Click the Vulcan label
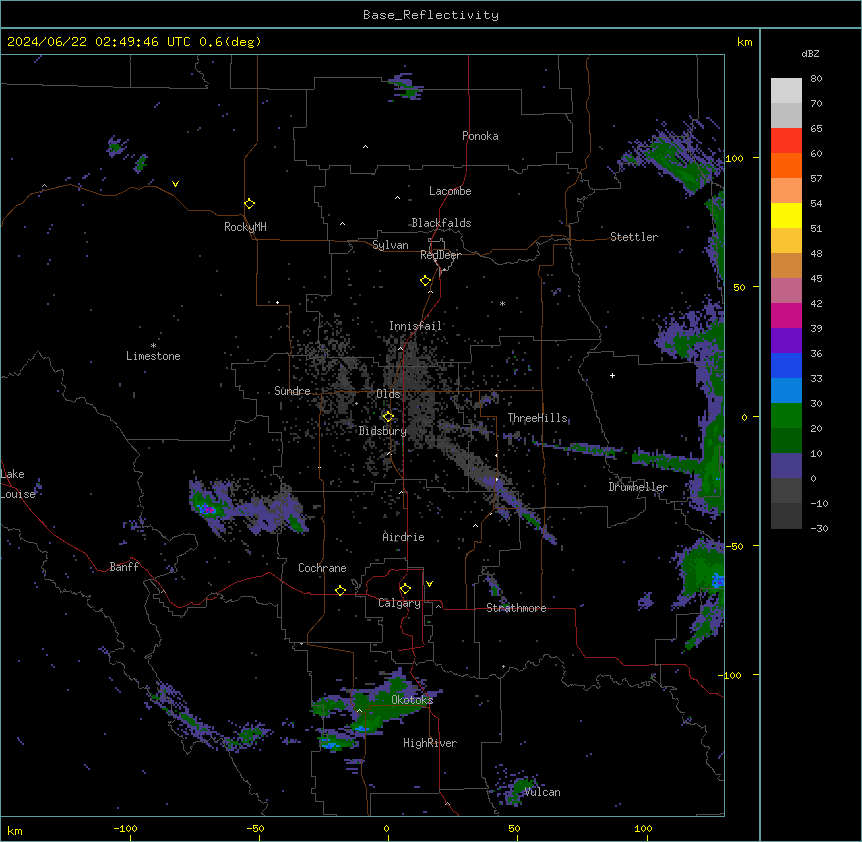This screenshot has width=862, height=842. (x=542, y=792)
